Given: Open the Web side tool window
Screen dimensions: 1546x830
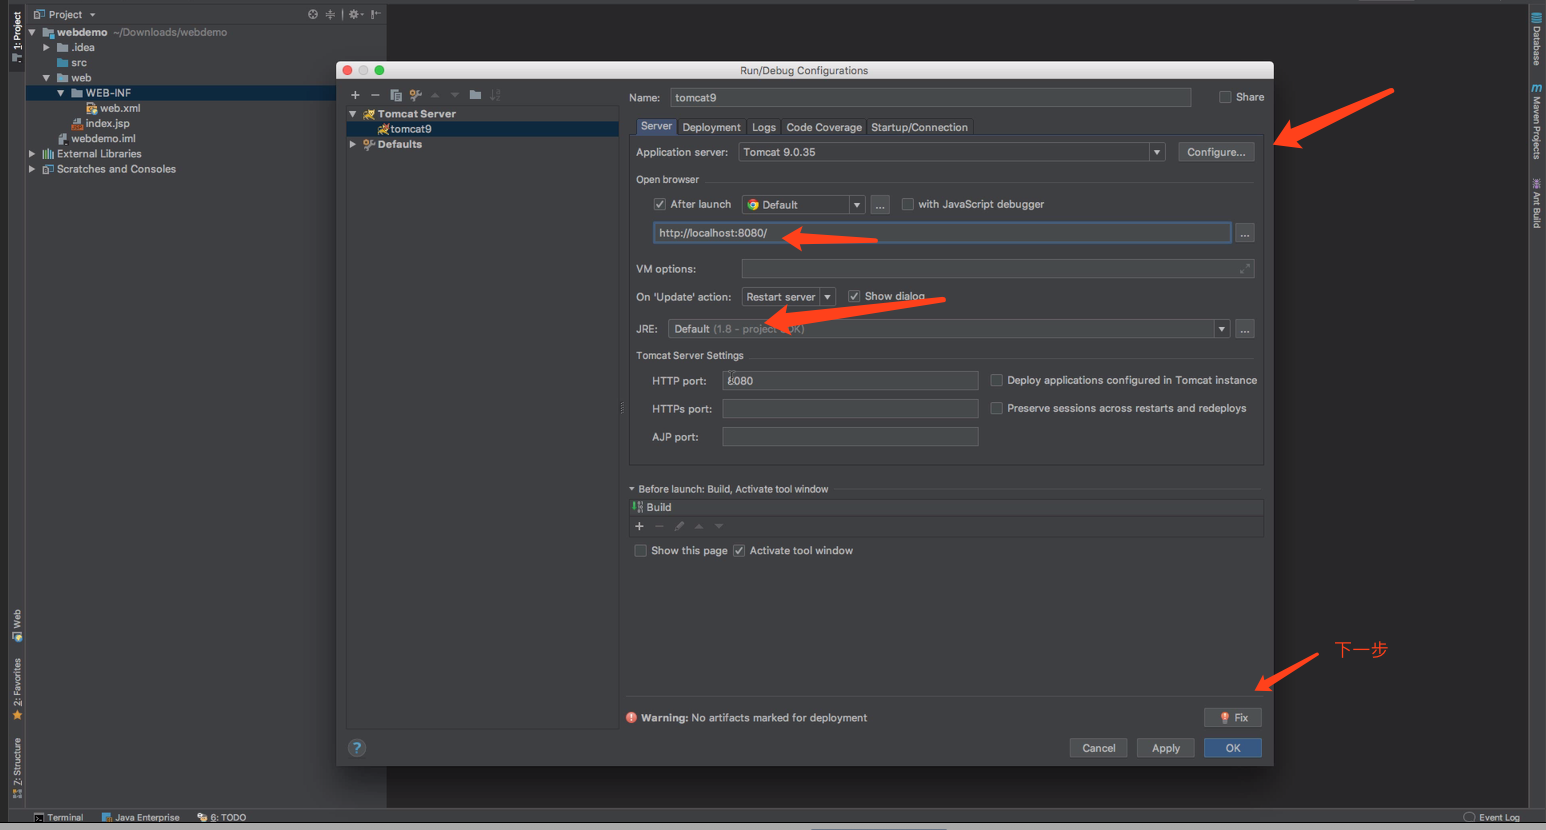Looking at the screenshot, I should click(x=17, y=625).
